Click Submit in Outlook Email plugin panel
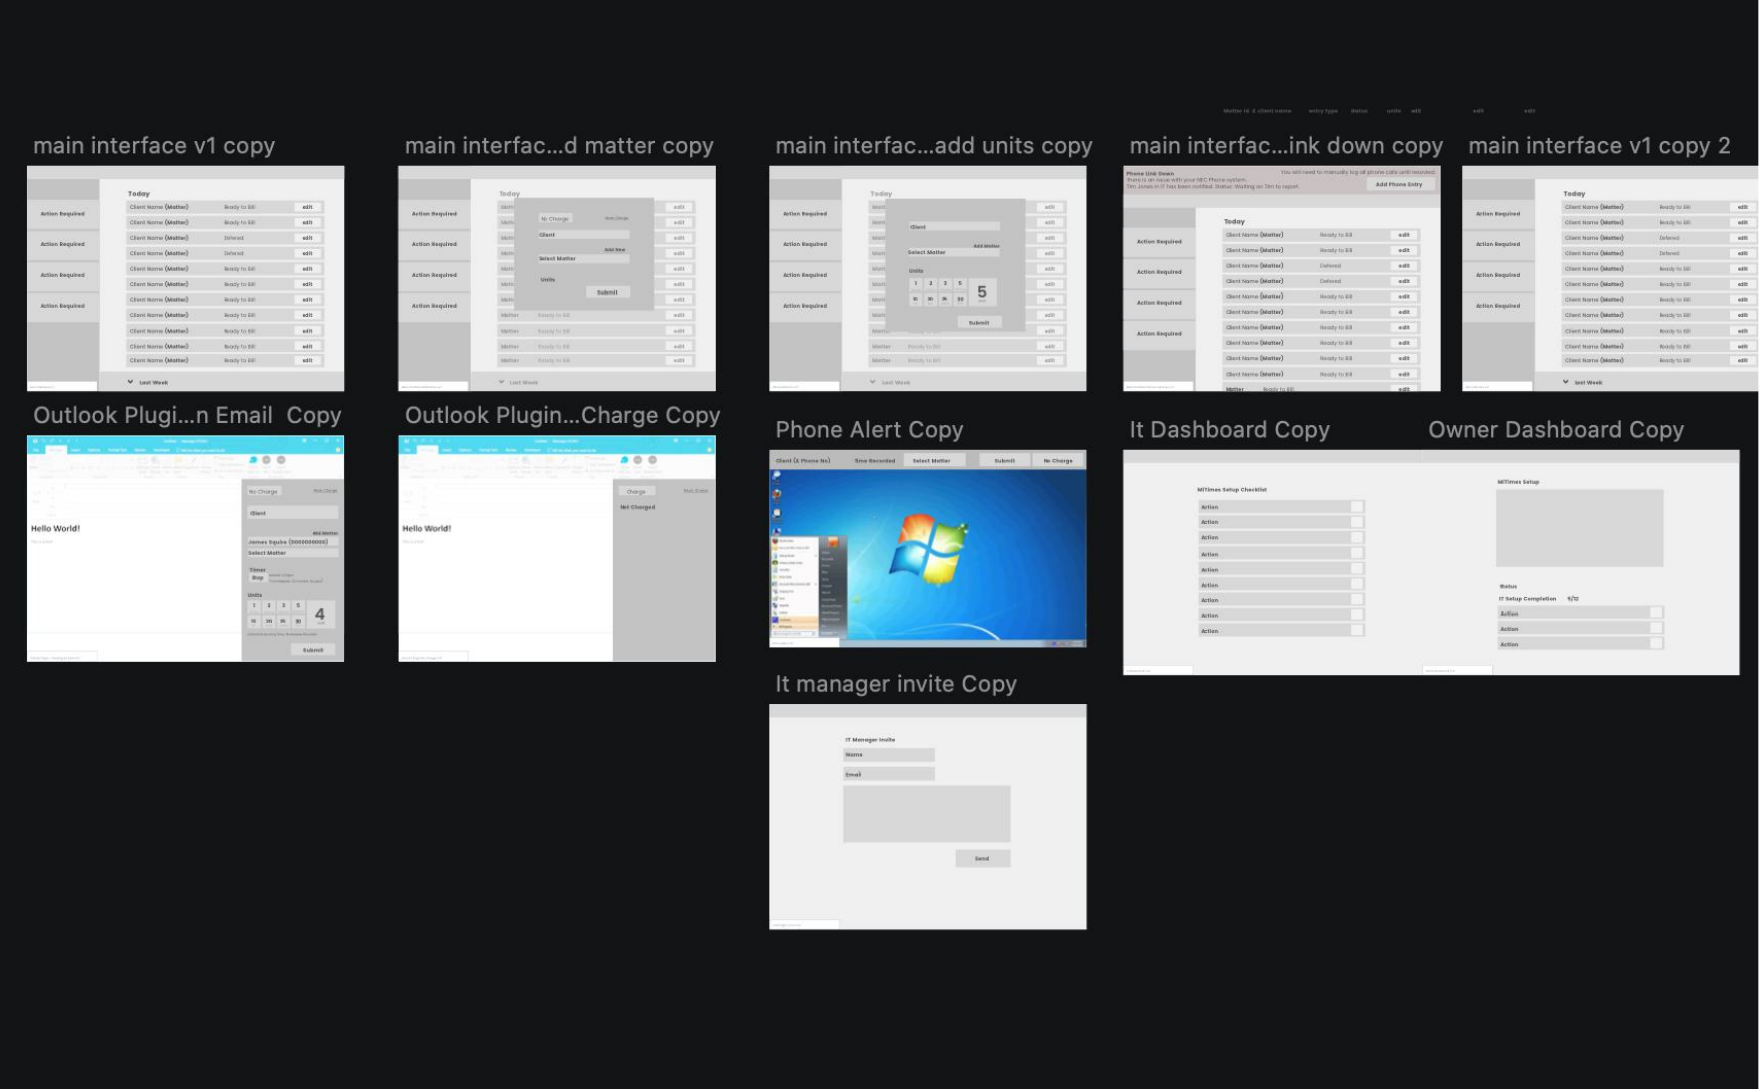This screenshot has height=1089, width=1759. 313,650
